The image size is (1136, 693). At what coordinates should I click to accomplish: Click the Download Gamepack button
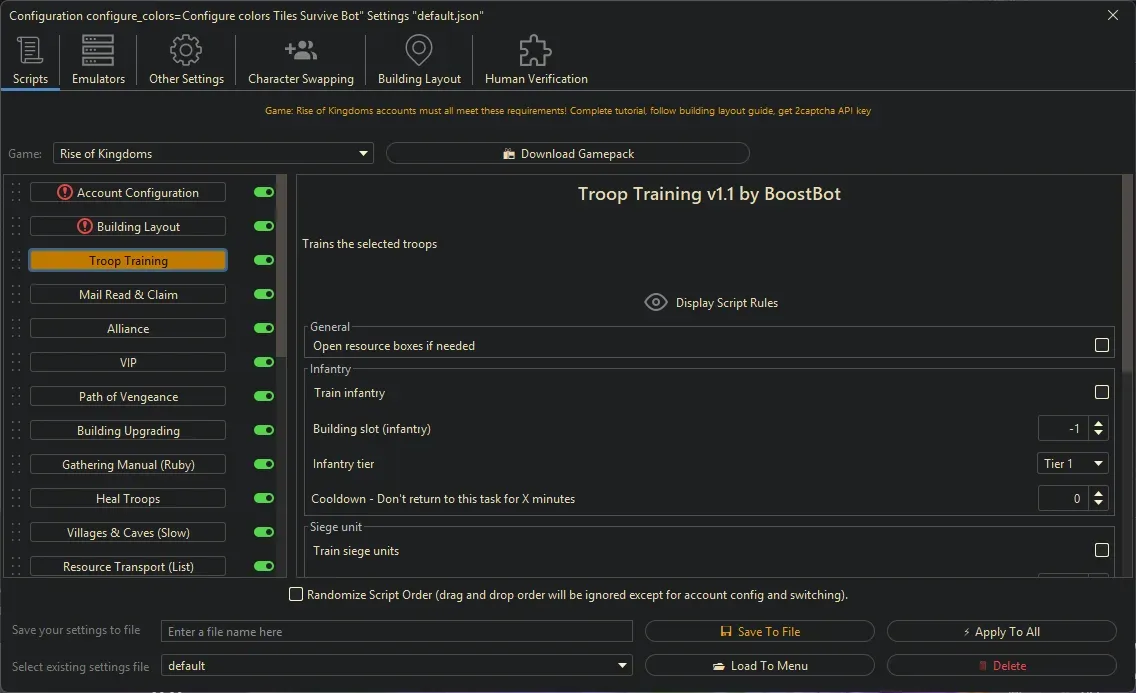click(567, 154)
